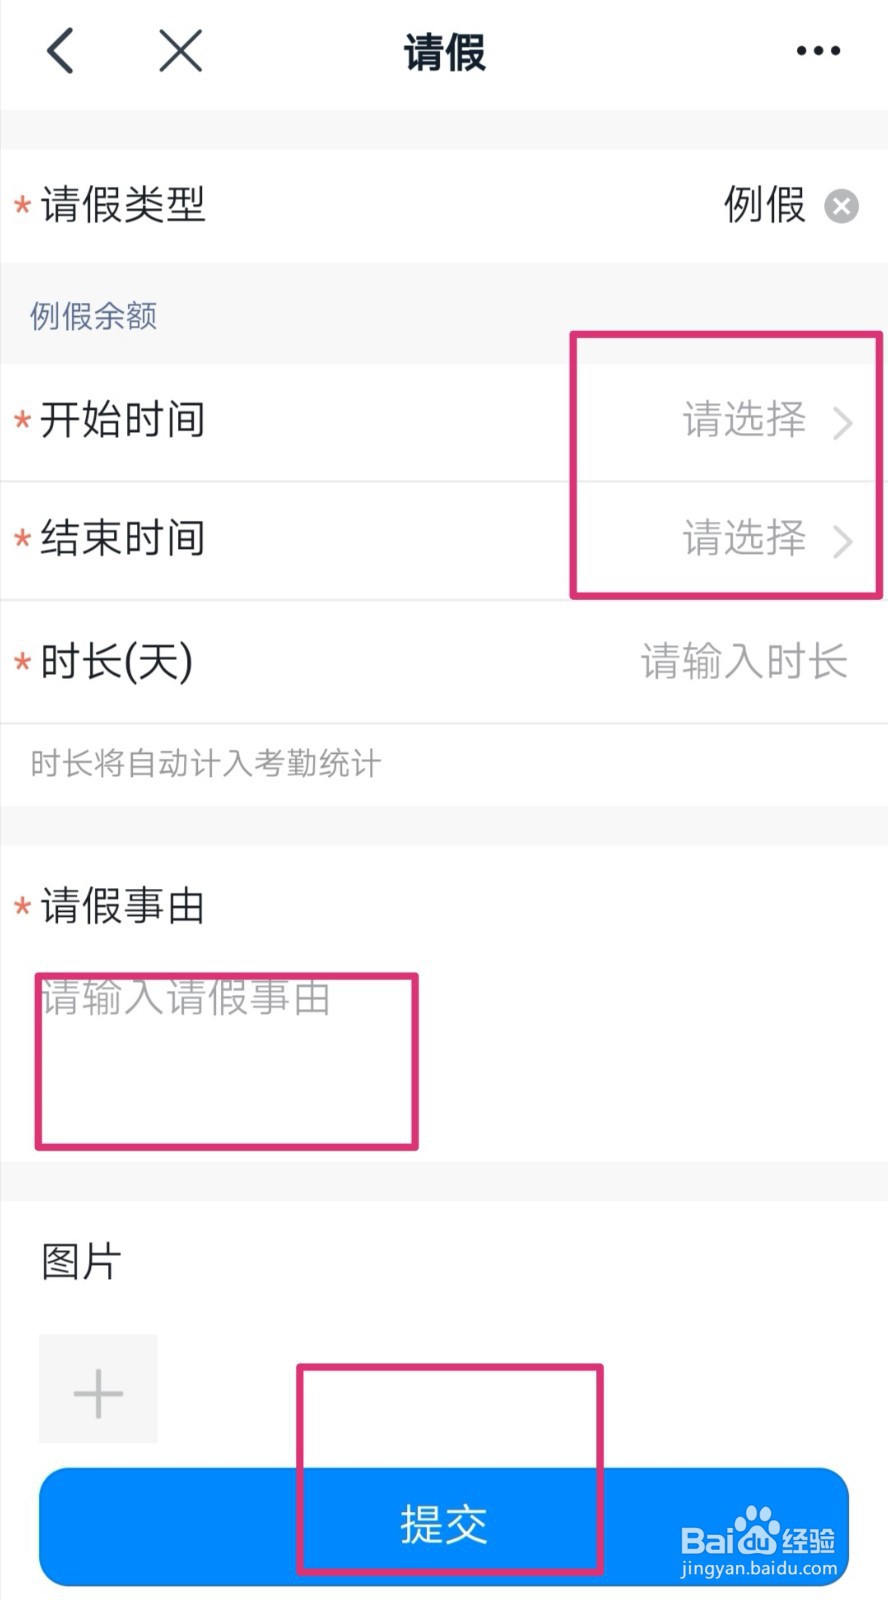888x1600 pixels.
Task: Select 请选择 for end time
Action: [744, 538]
